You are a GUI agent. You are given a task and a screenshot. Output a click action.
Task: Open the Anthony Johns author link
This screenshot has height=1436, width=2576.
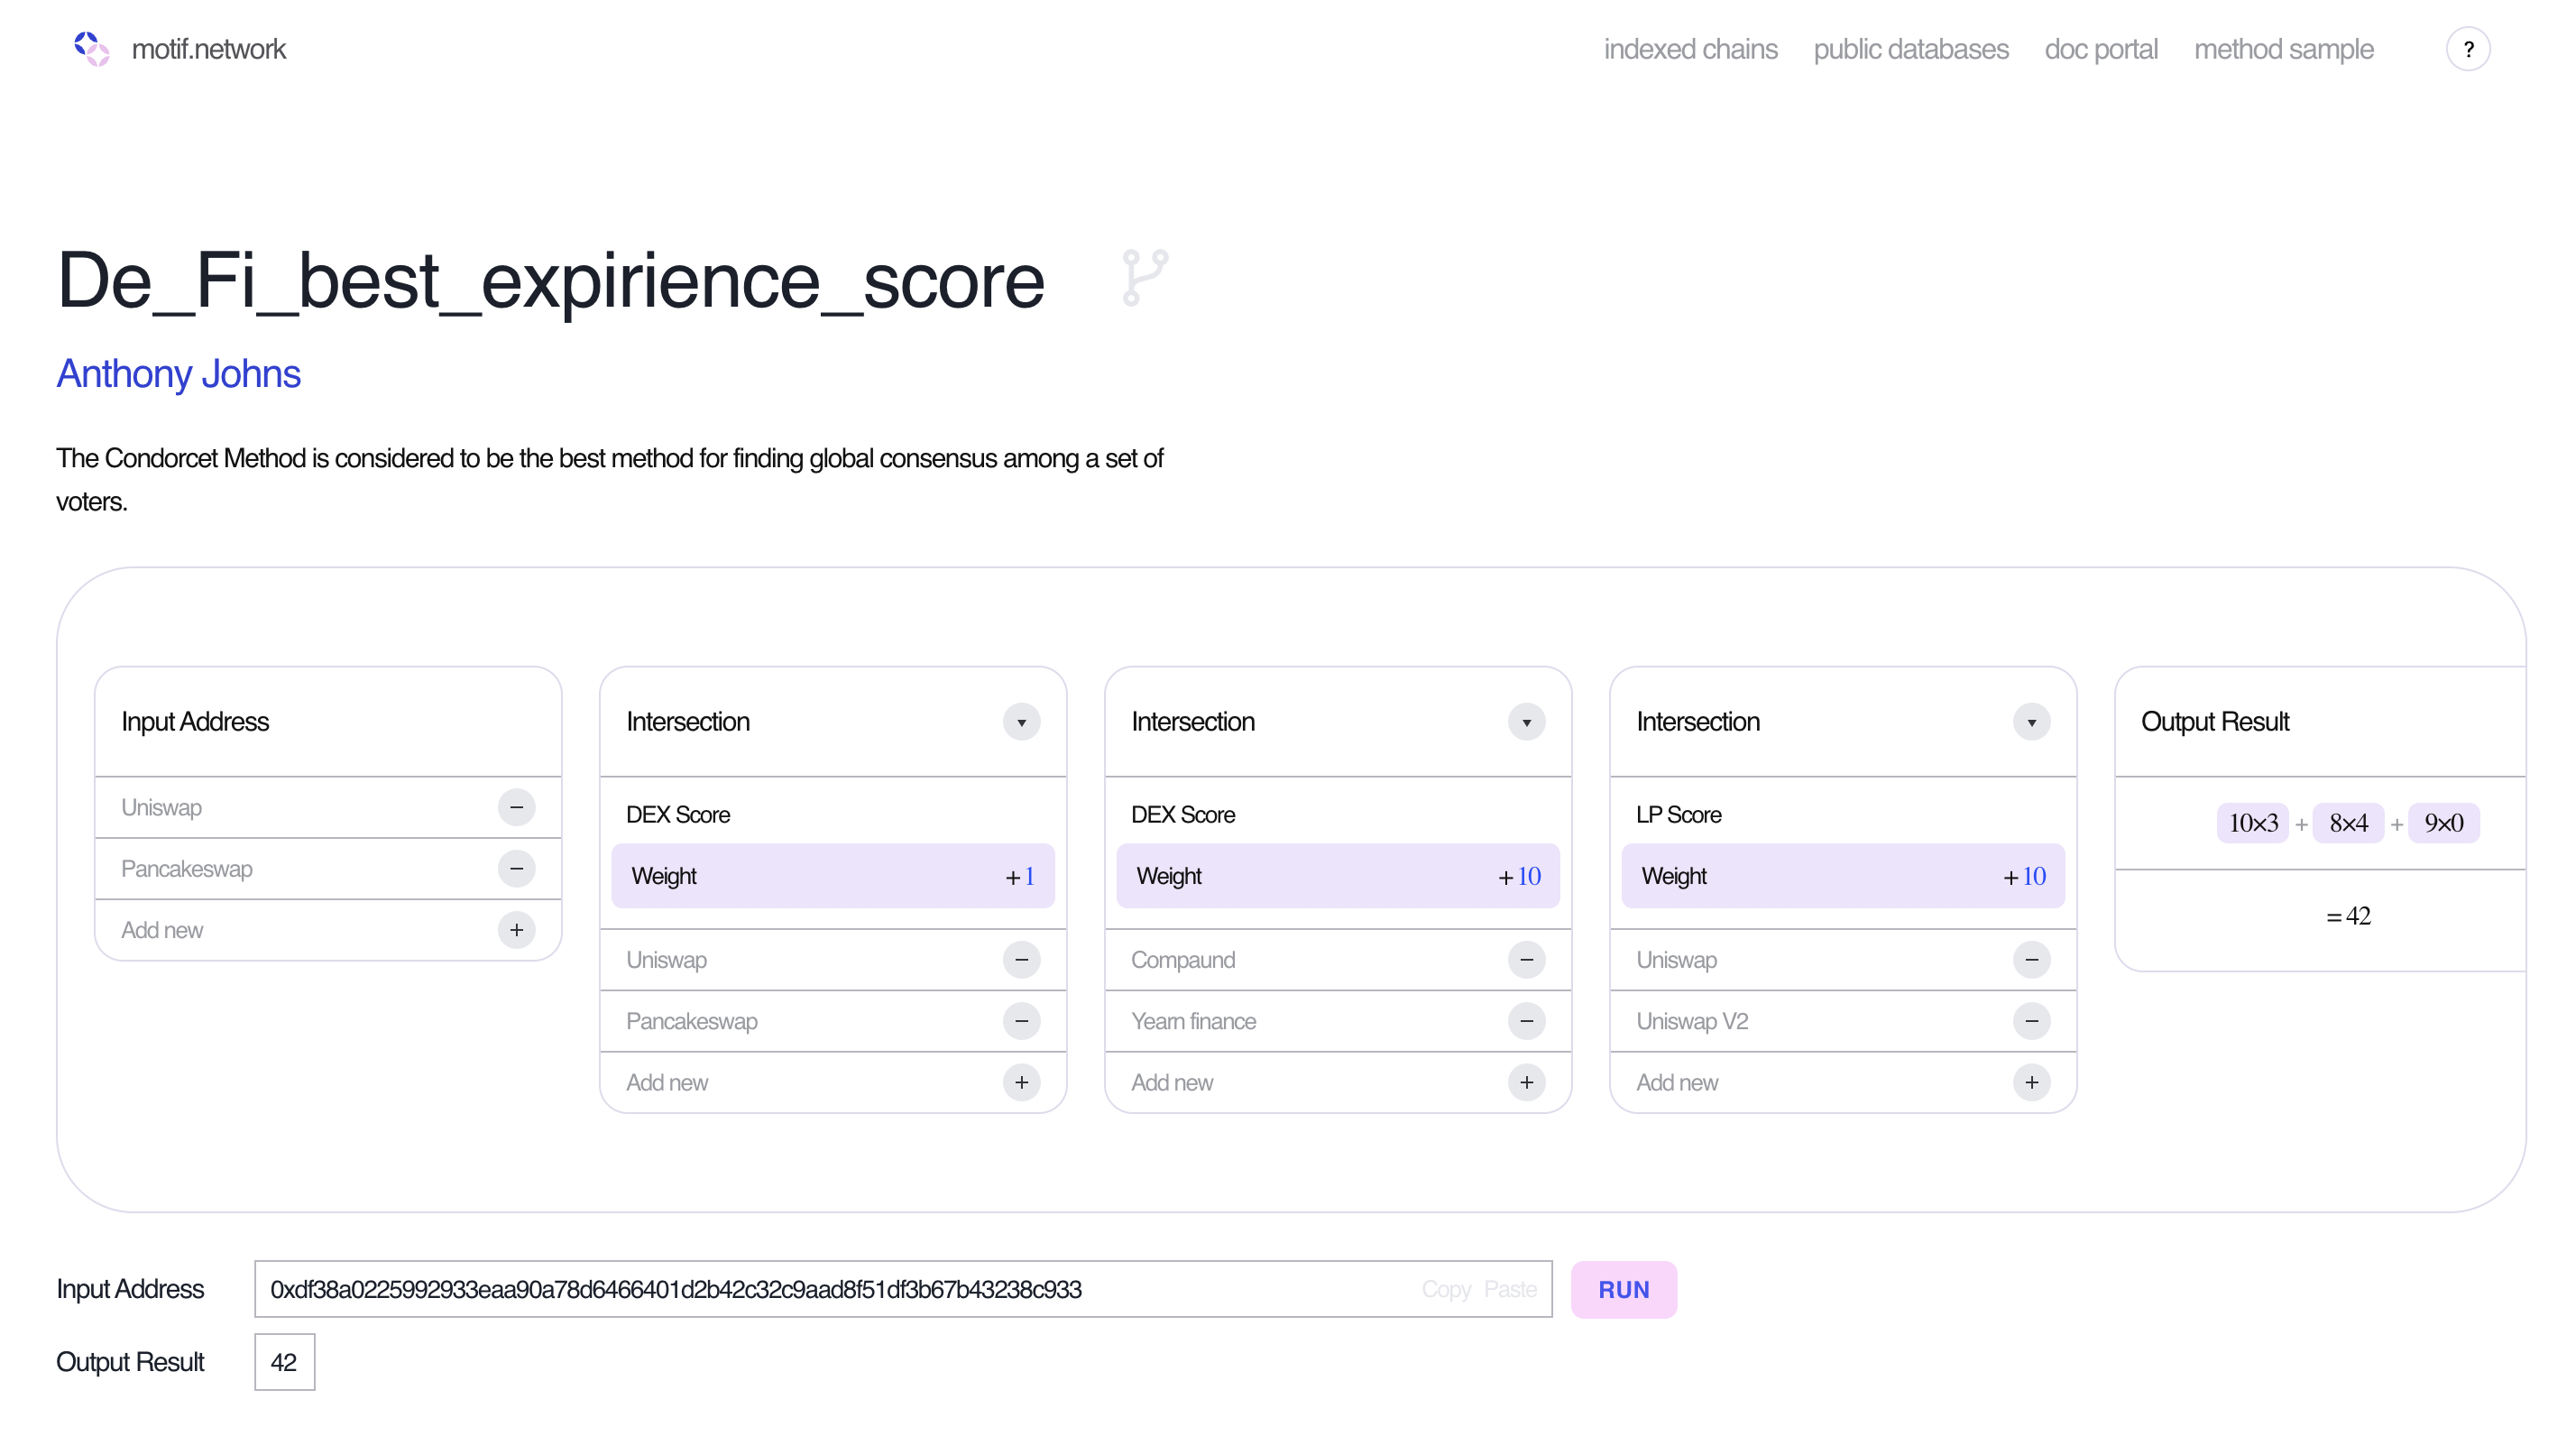(178, 374)
